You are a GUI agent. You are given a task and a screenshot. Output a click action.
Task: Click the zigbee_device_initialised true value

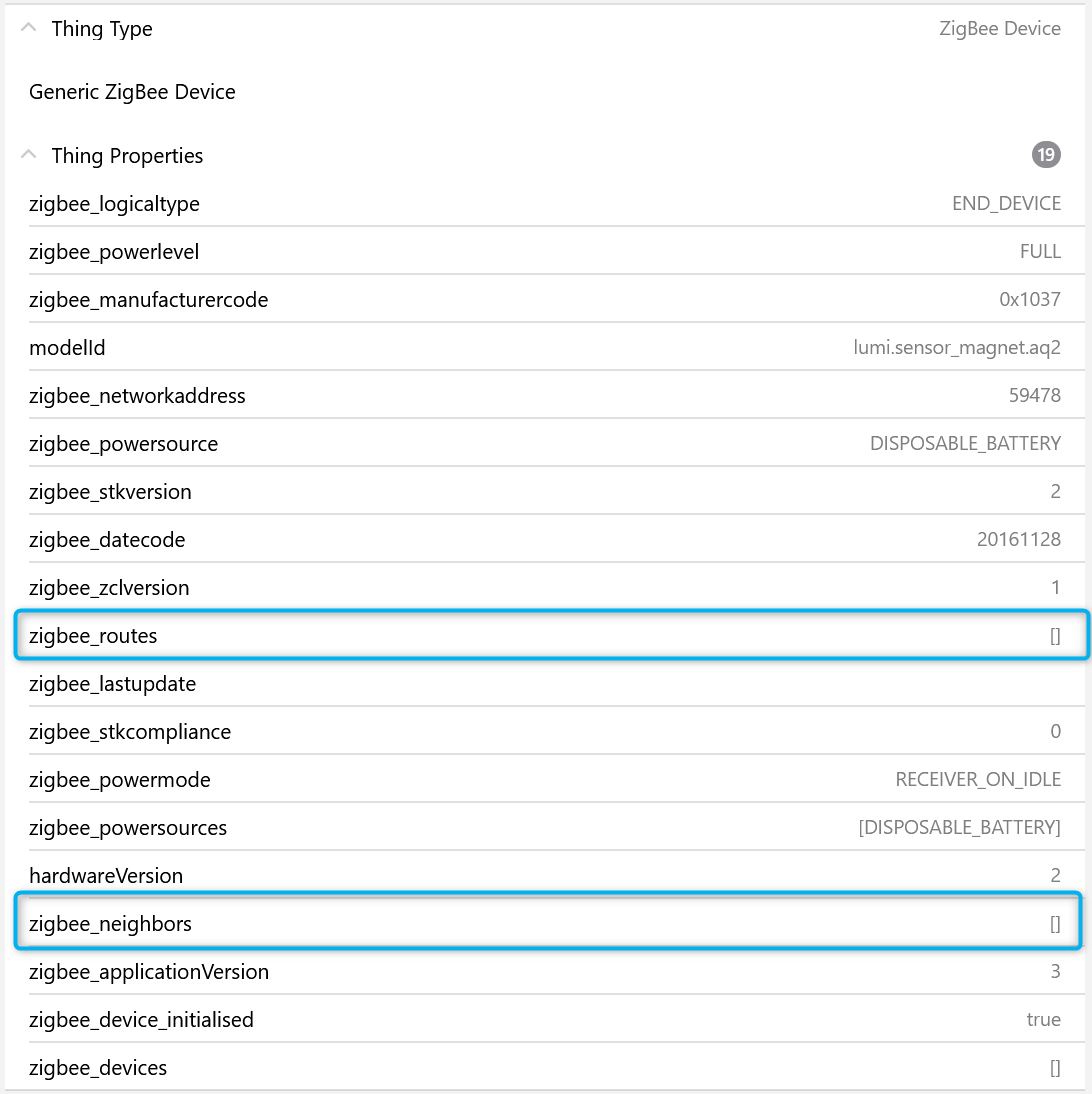point(1043,1020)
